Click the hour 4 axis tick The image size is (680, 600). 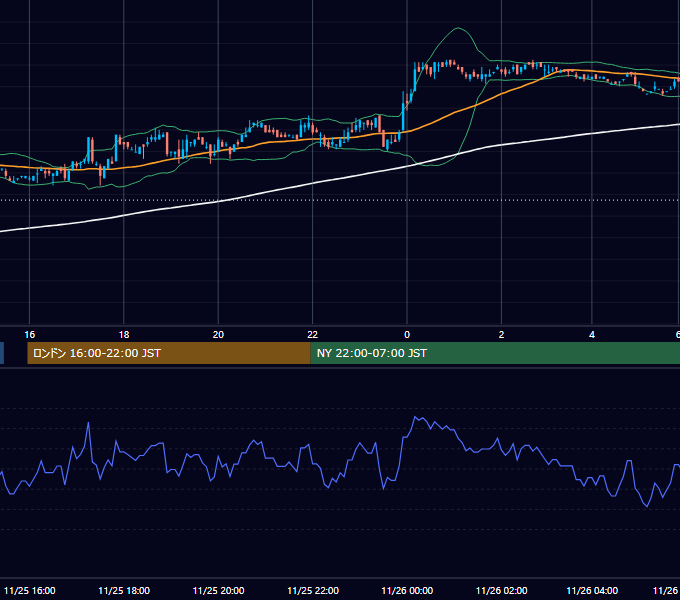[592, 335]
